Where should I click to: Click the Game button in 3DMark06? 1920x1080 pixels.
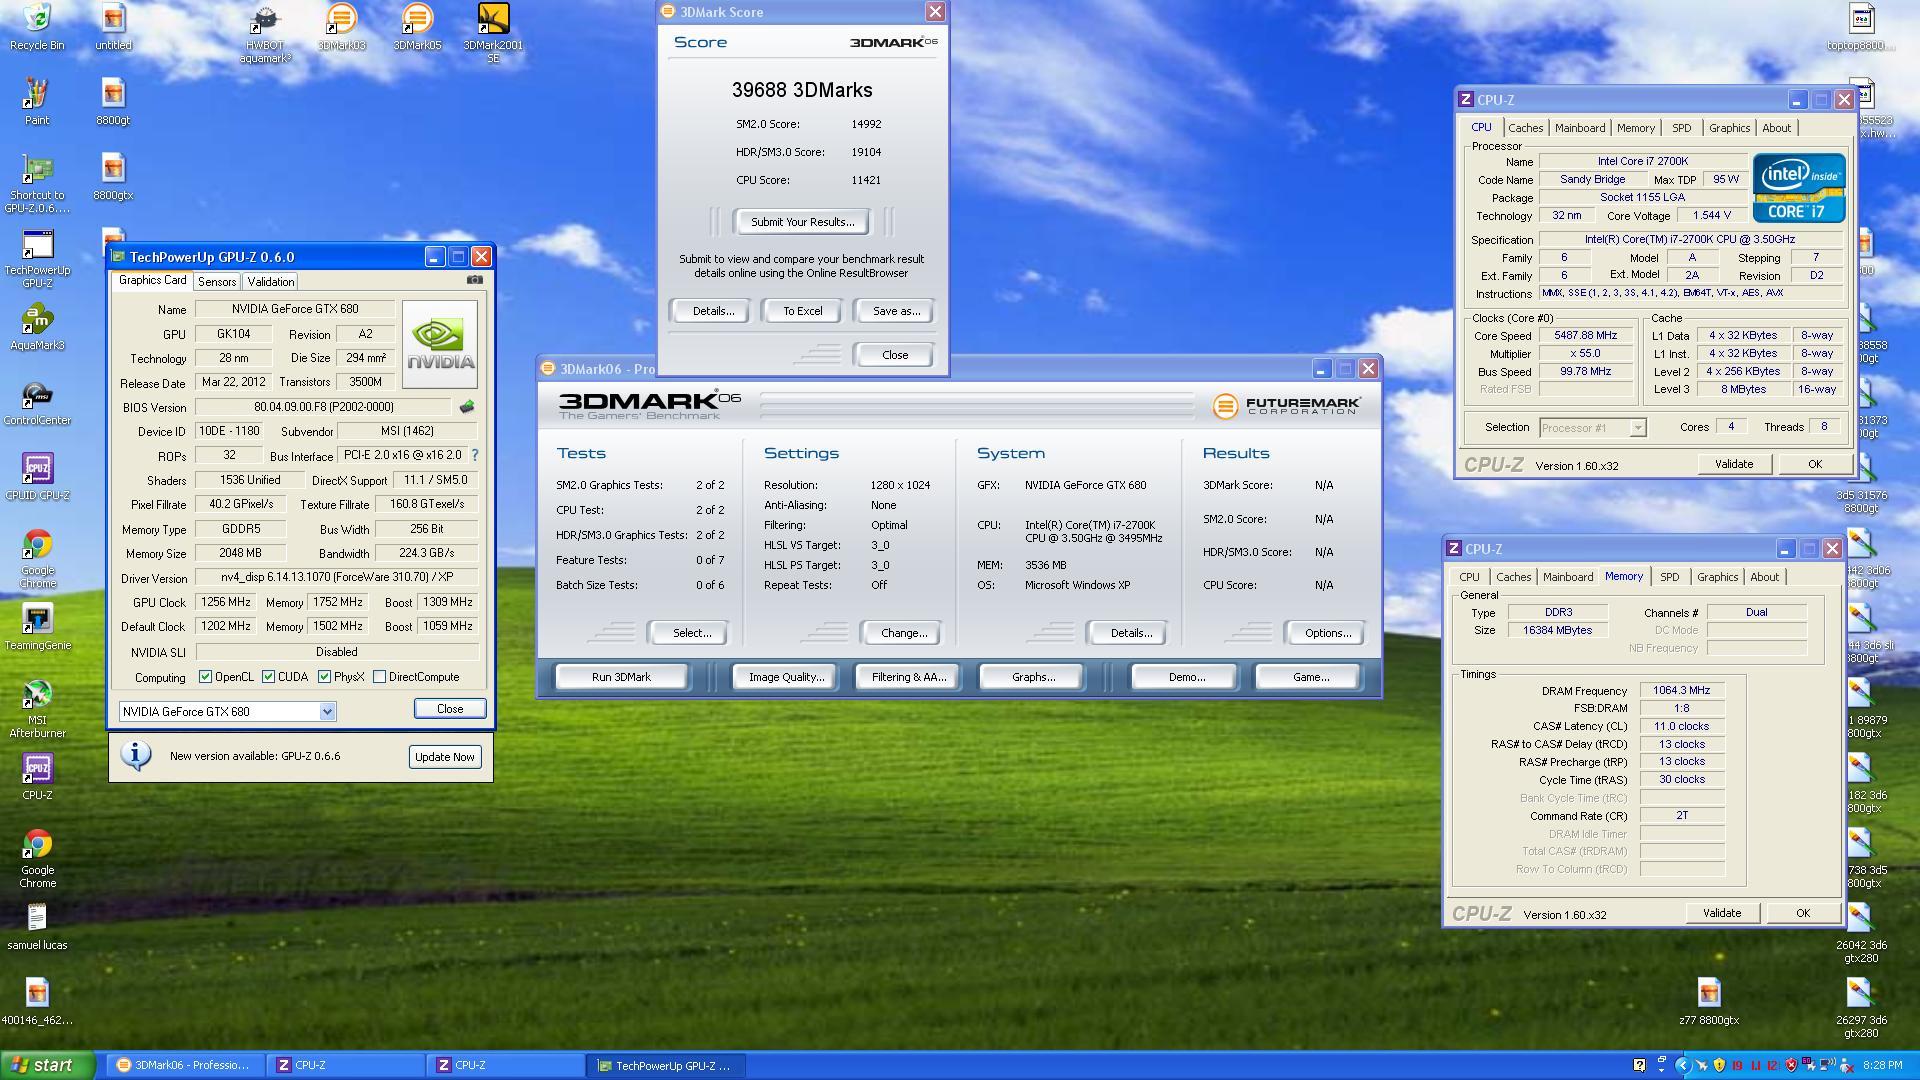pos(1310,677)
